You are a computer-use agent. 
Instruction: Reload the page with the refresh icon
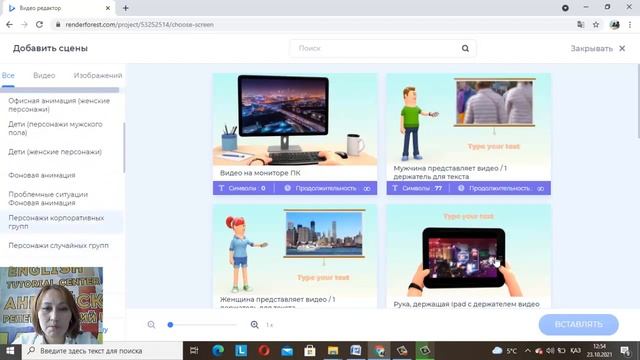click(x=39, y=24)
